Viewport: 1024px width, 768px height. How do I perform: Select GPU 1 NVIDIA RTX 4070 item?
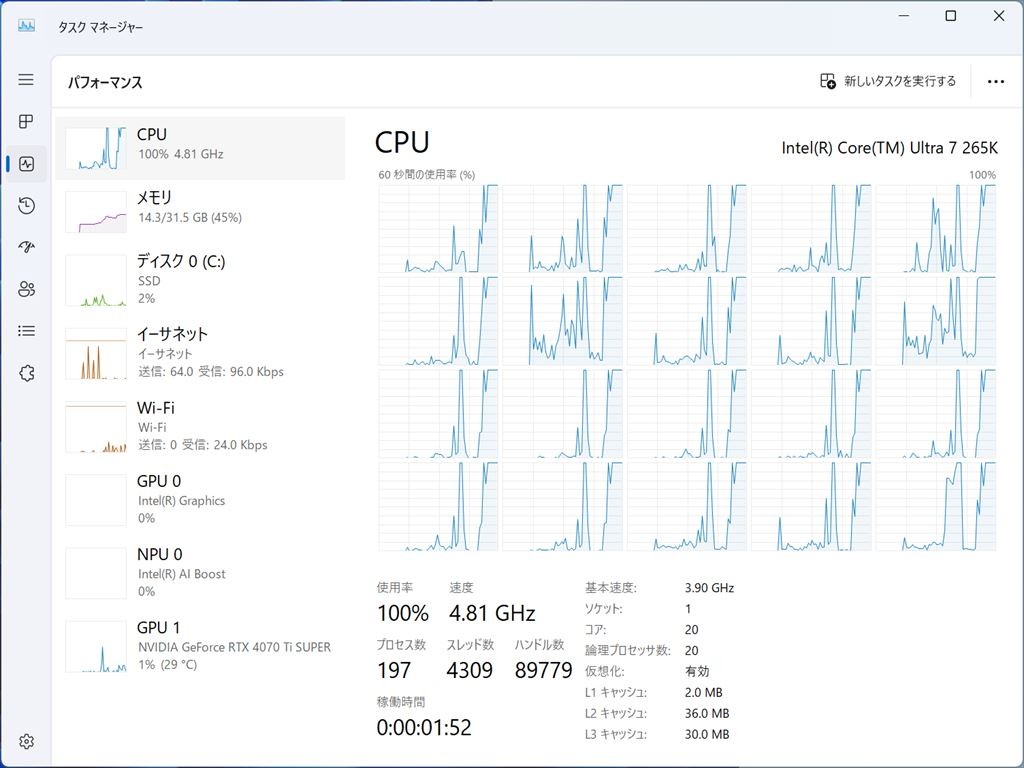200,645
